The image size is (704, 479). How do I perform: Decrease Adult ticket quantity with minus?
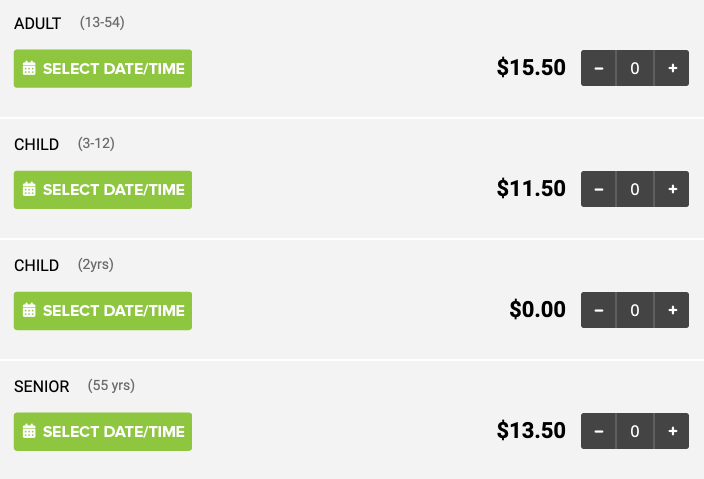[x=598, y=68]
